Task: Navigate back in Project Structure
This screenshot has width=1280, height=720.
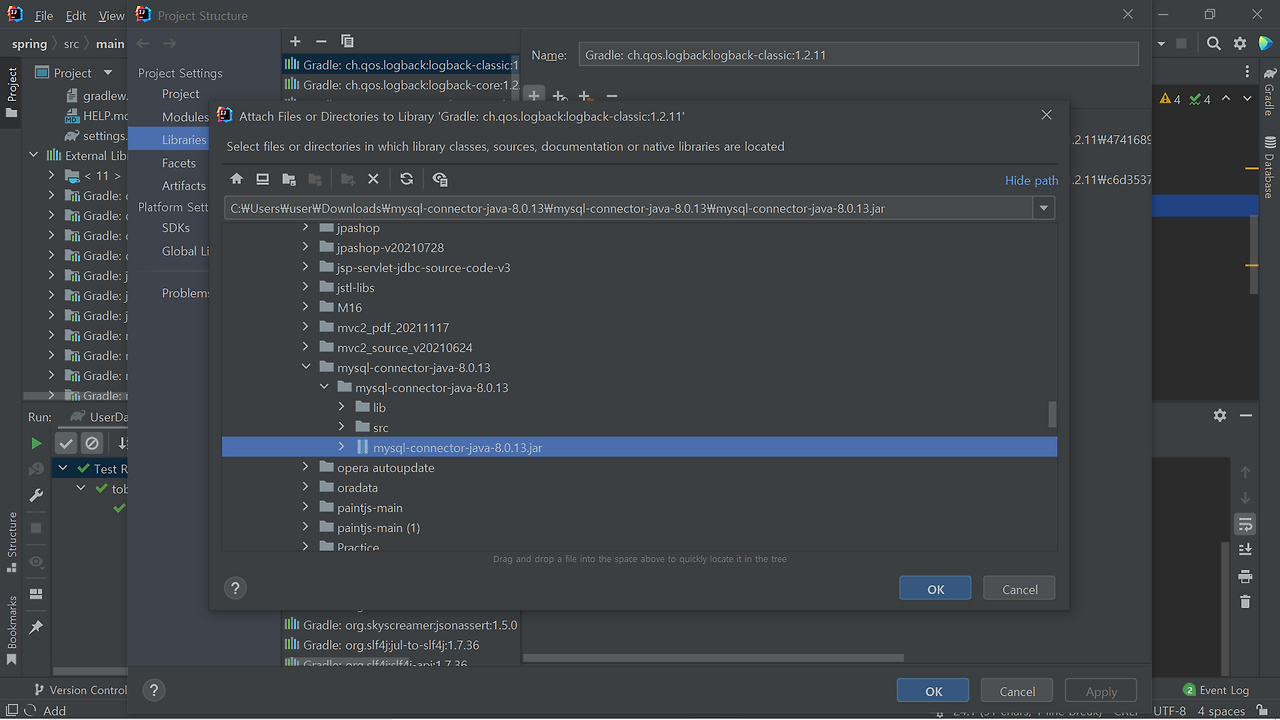Action: coord(143,43)
